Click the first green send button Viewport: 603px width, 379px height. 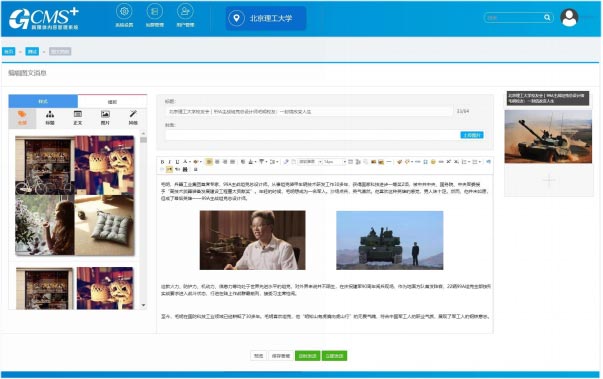click(x=307, y=356)
